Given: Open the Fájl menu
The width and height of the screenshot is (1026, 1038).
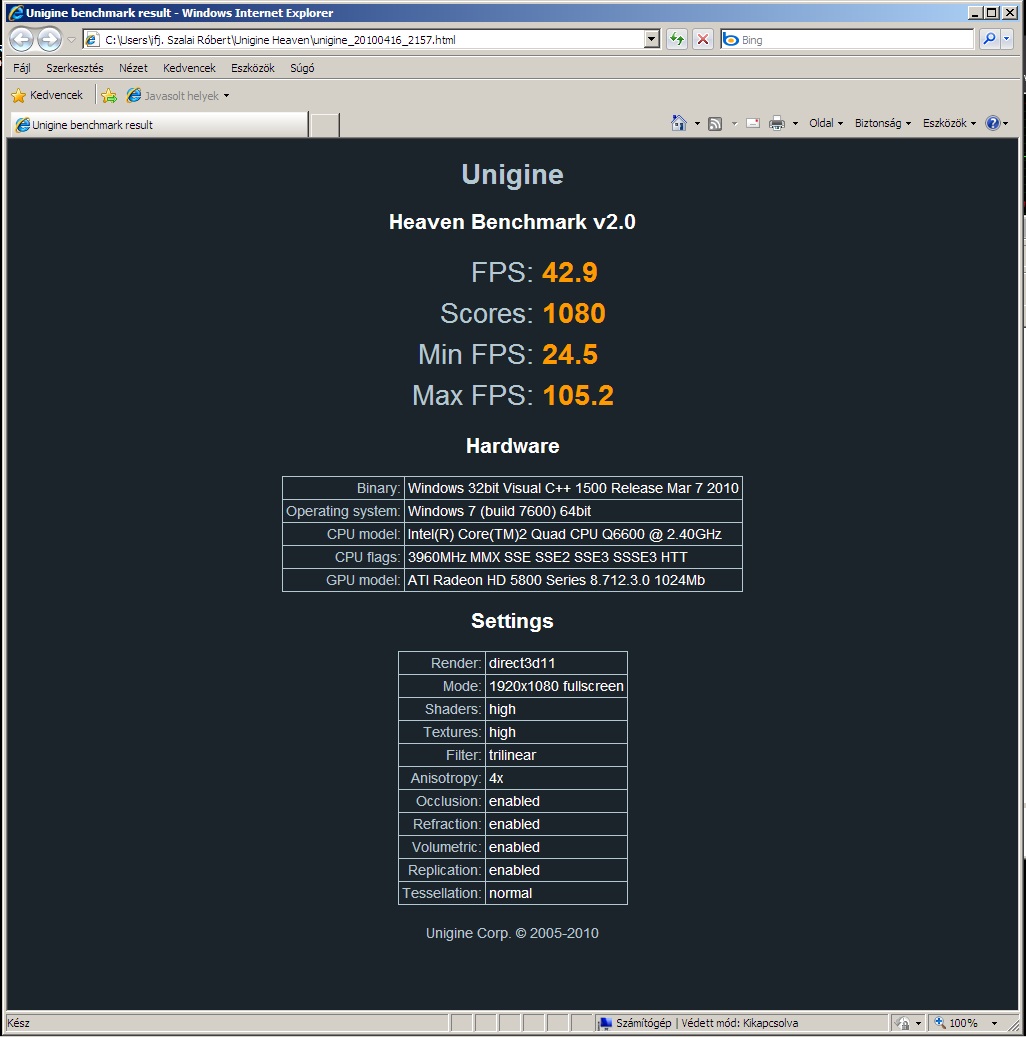Looking at the screenshot, I should click(22, 68).
